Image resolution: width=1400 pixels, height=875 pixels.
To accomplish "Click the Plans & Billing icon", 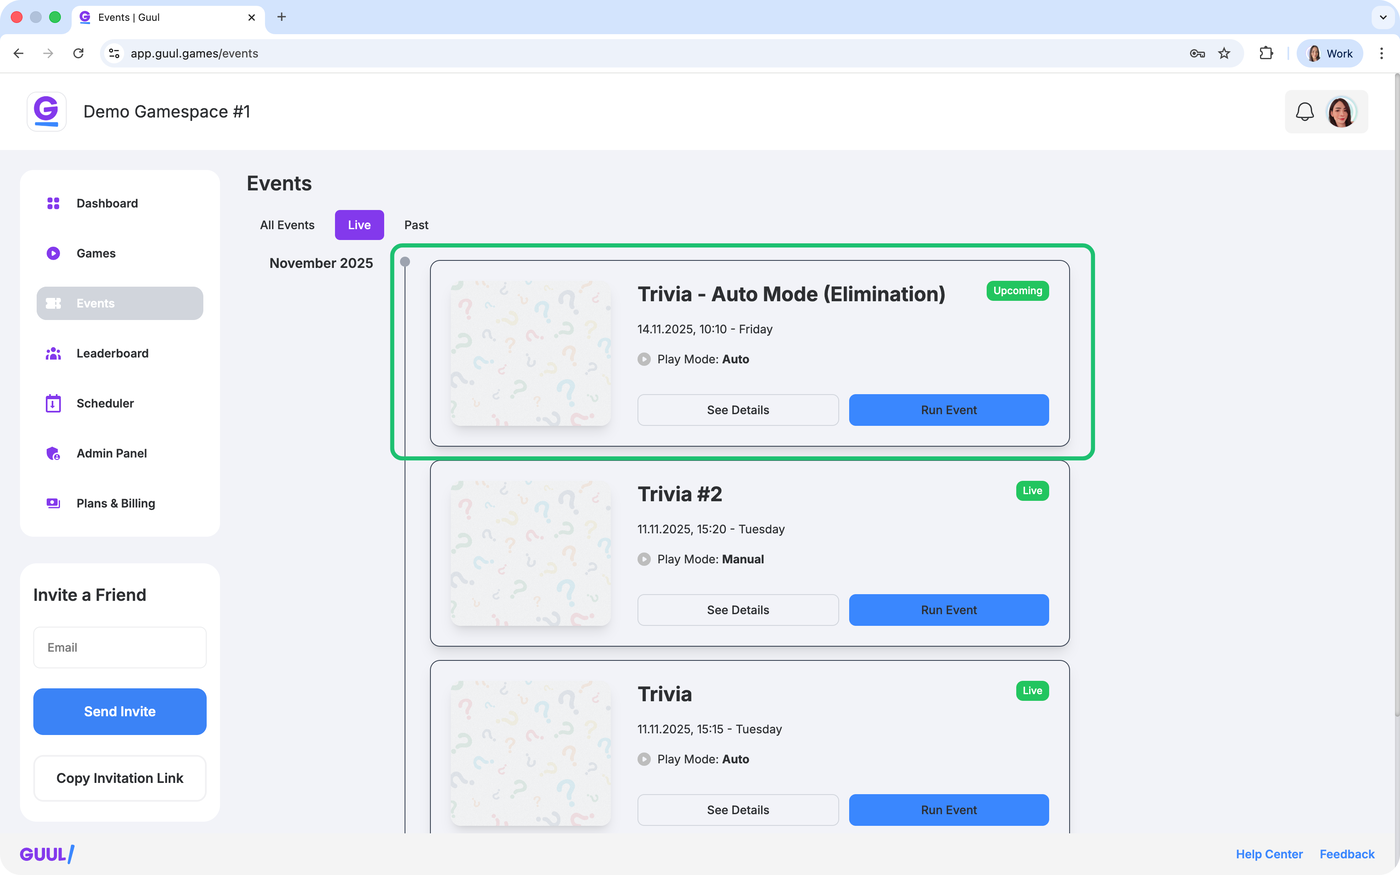I will point(53,503).
